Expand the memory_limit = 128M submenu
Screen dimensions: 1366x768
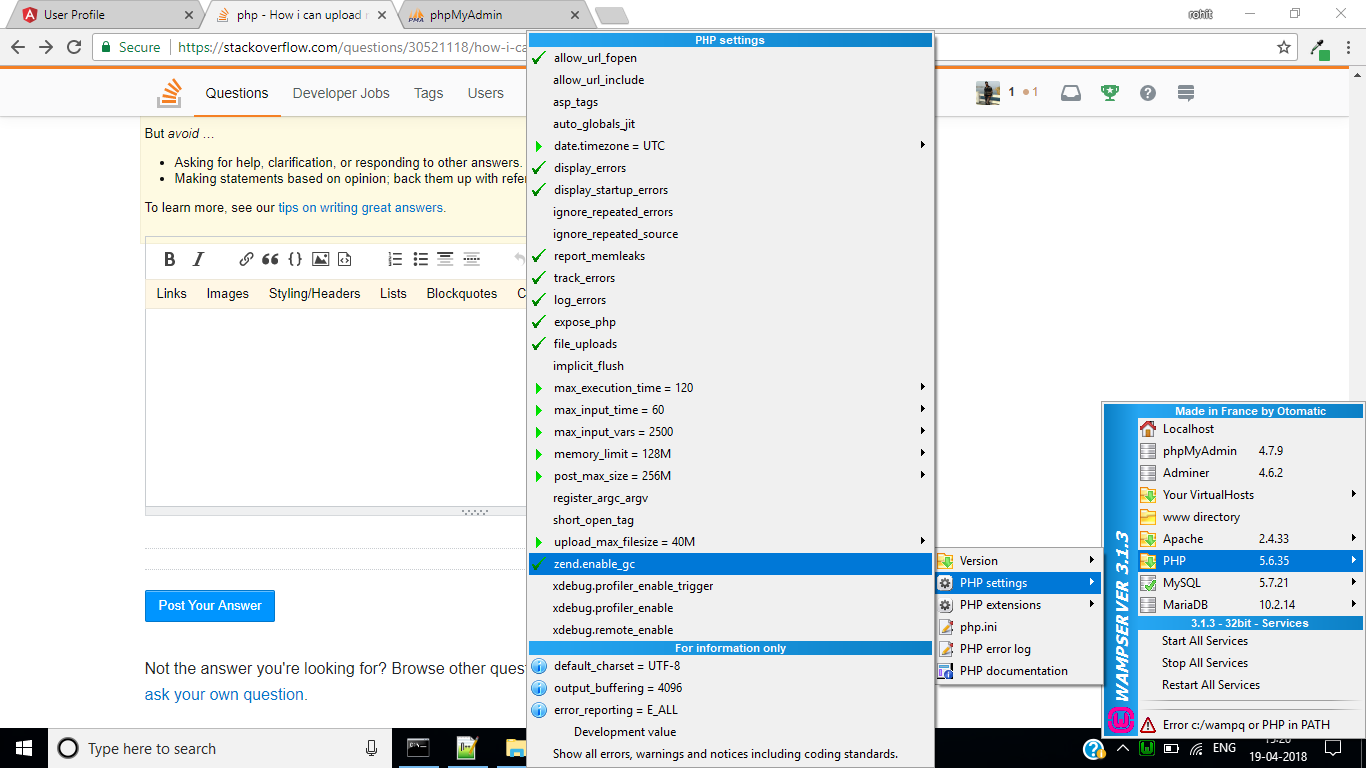730,454
